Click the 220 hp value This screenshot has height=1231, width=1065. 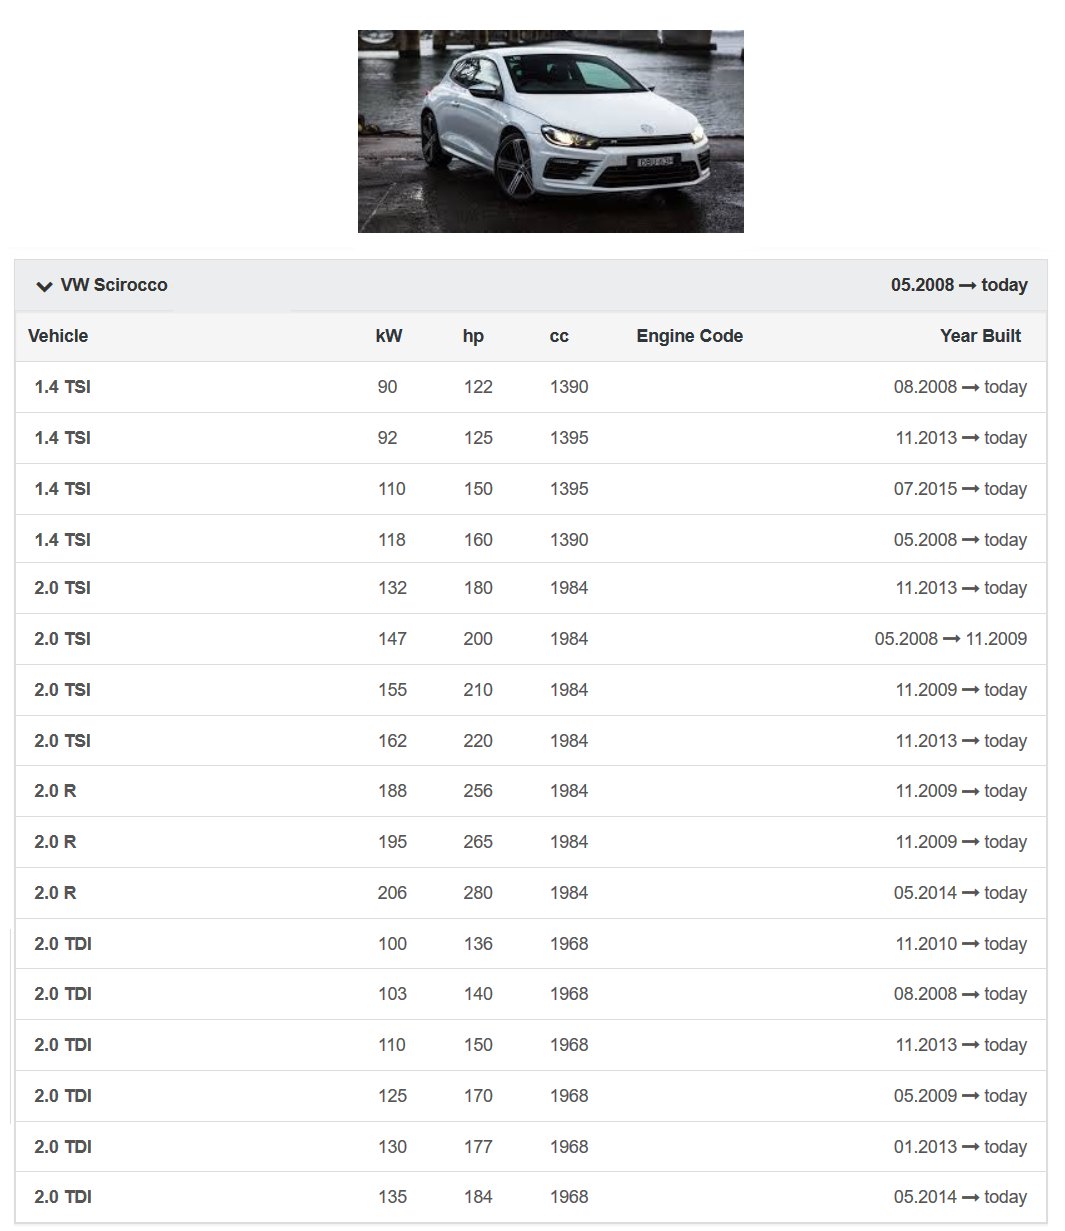click(478, 741)
